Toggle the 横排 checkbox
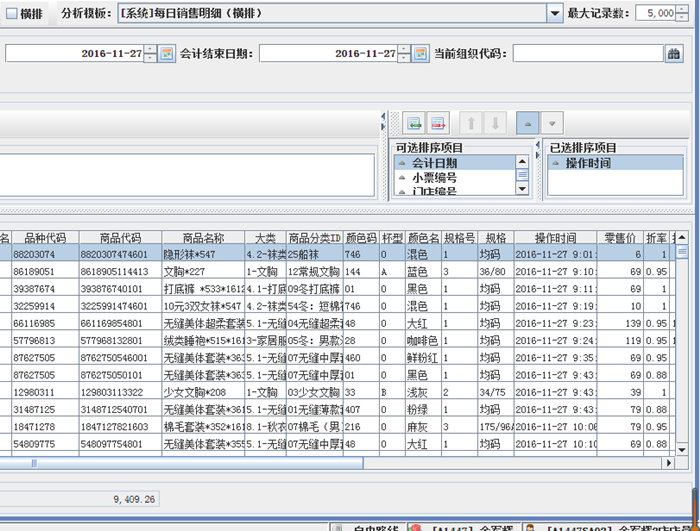700x531 pixels. [x=11, y=14]
